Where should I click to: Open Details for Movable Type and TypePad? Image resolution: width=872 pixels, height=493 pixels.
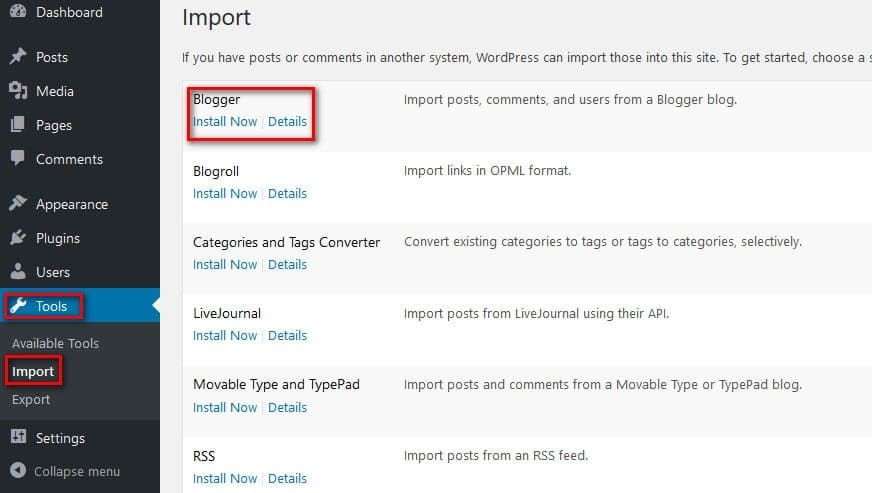(287, 408)
